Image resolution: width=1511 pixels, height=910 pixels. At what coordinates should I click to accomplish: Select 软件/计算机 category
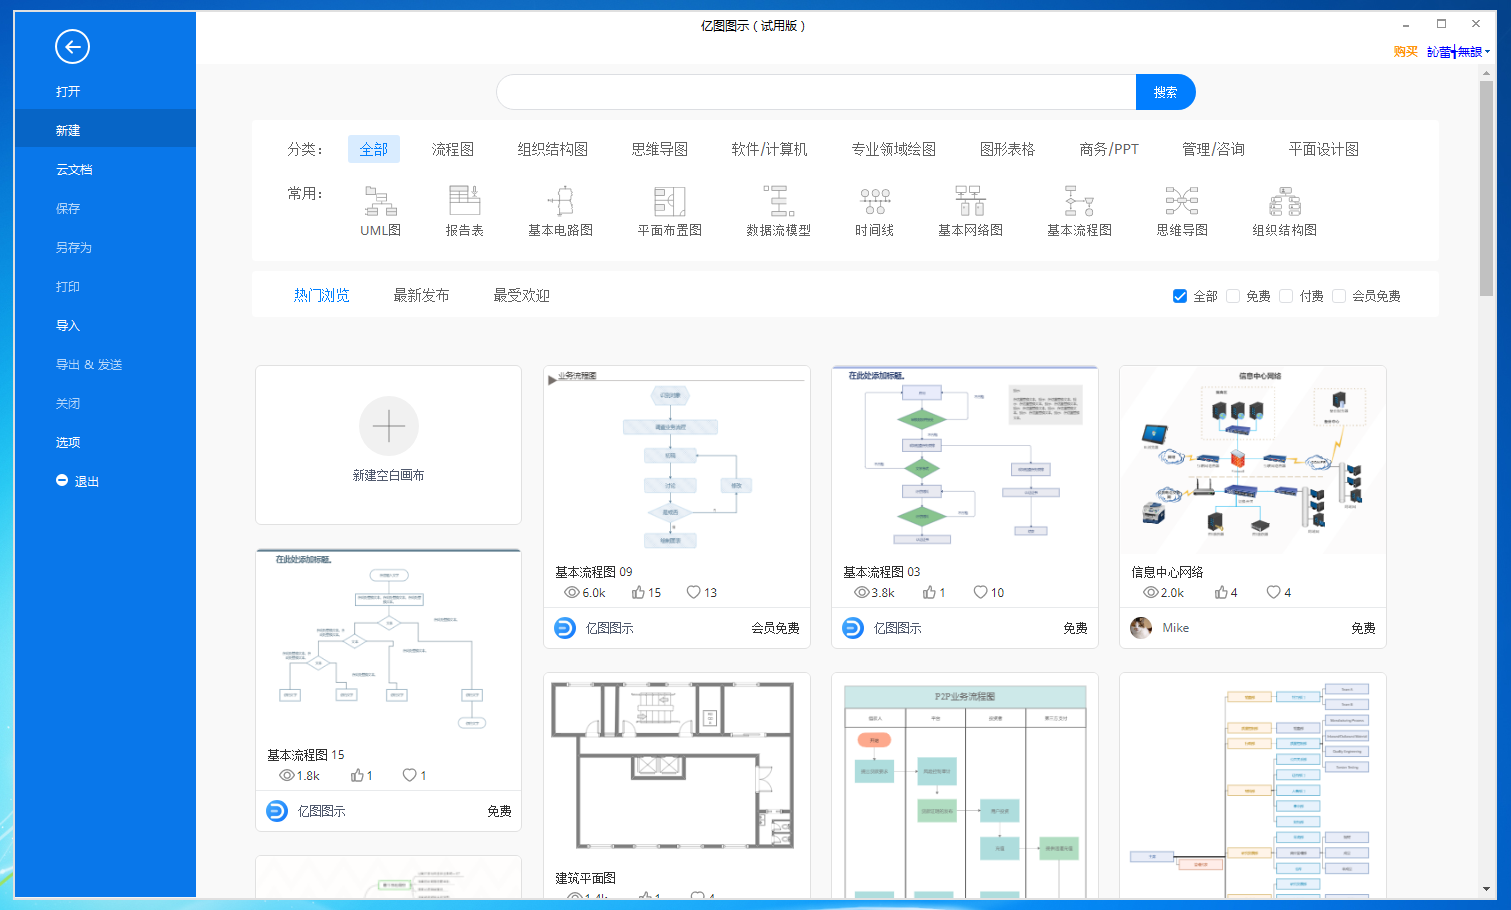(769, 149)
